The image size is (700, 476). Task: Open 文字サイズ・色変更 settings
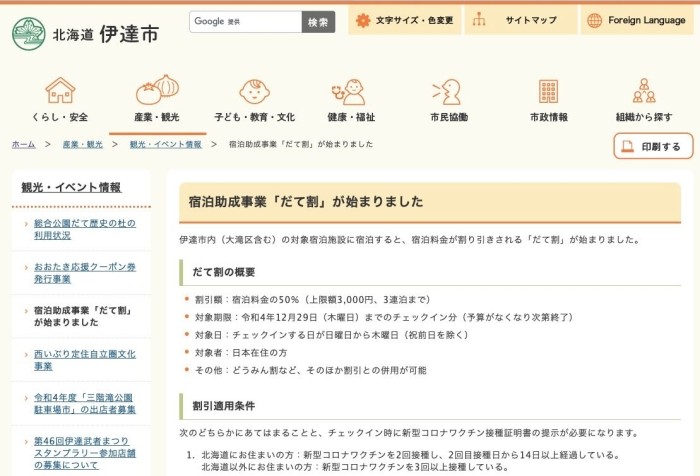click(x=404, y=21)
